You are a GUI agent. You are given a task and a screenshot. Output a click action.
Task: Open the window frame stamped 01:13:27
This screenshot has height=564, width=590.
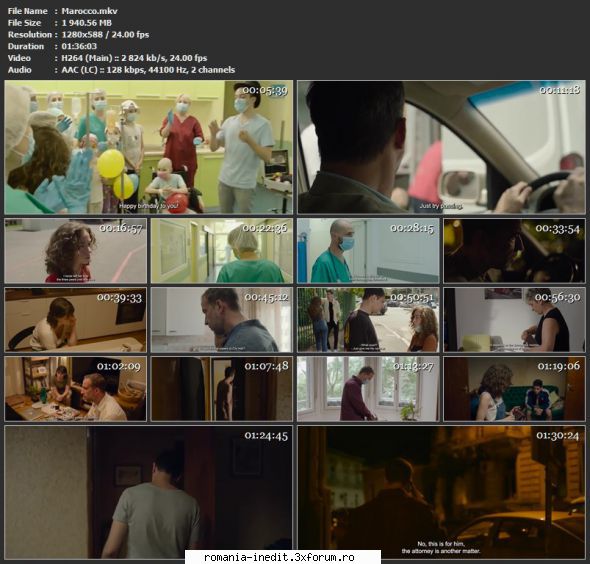(x=368, y=389)
